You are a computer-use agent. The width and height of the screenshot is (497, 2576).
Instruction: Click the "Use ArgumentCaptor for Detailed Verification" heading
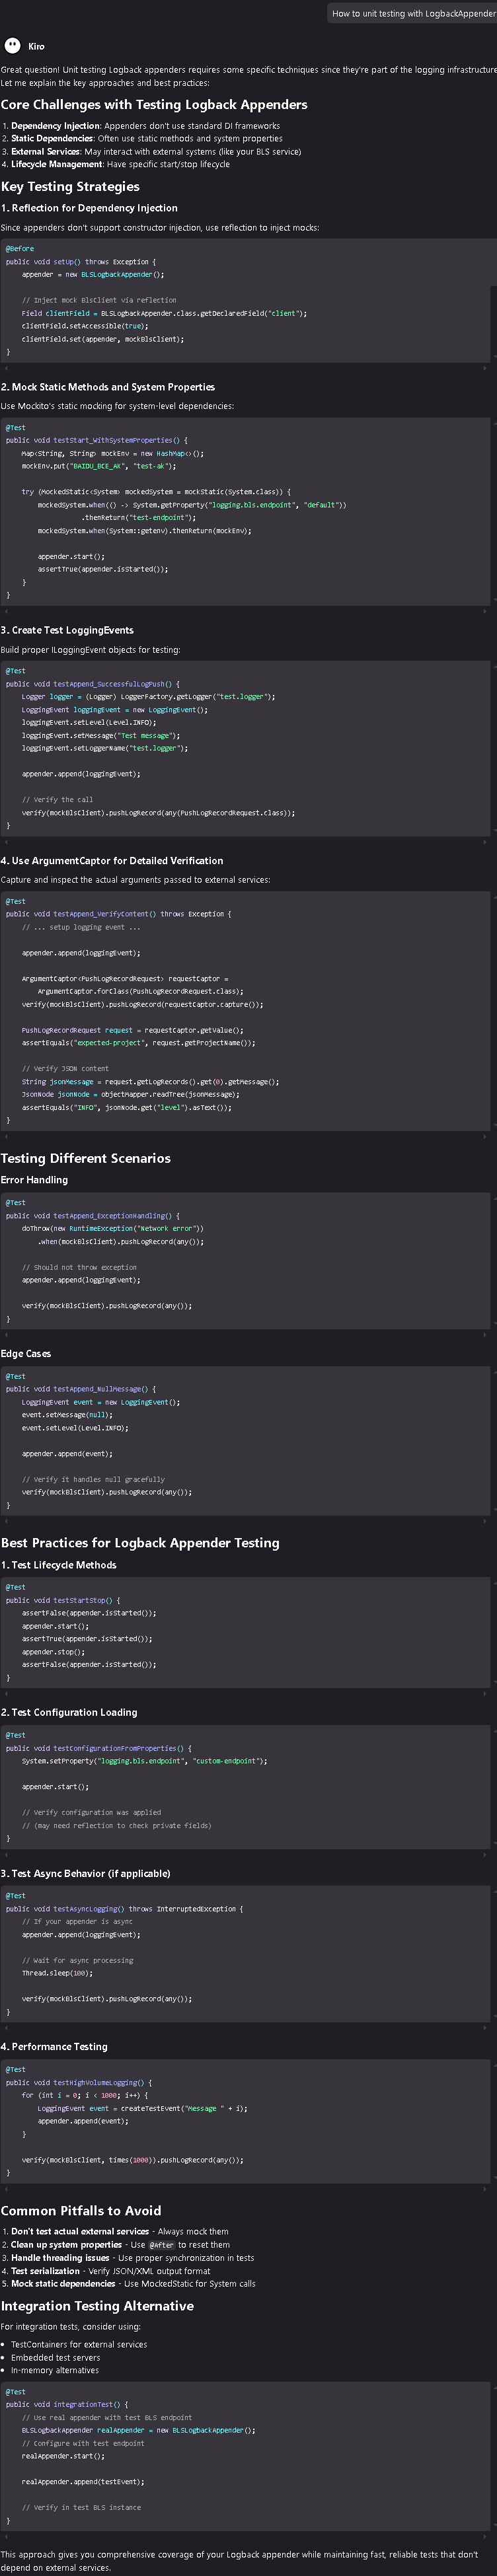pyautogui.click(x=112, y=860)
